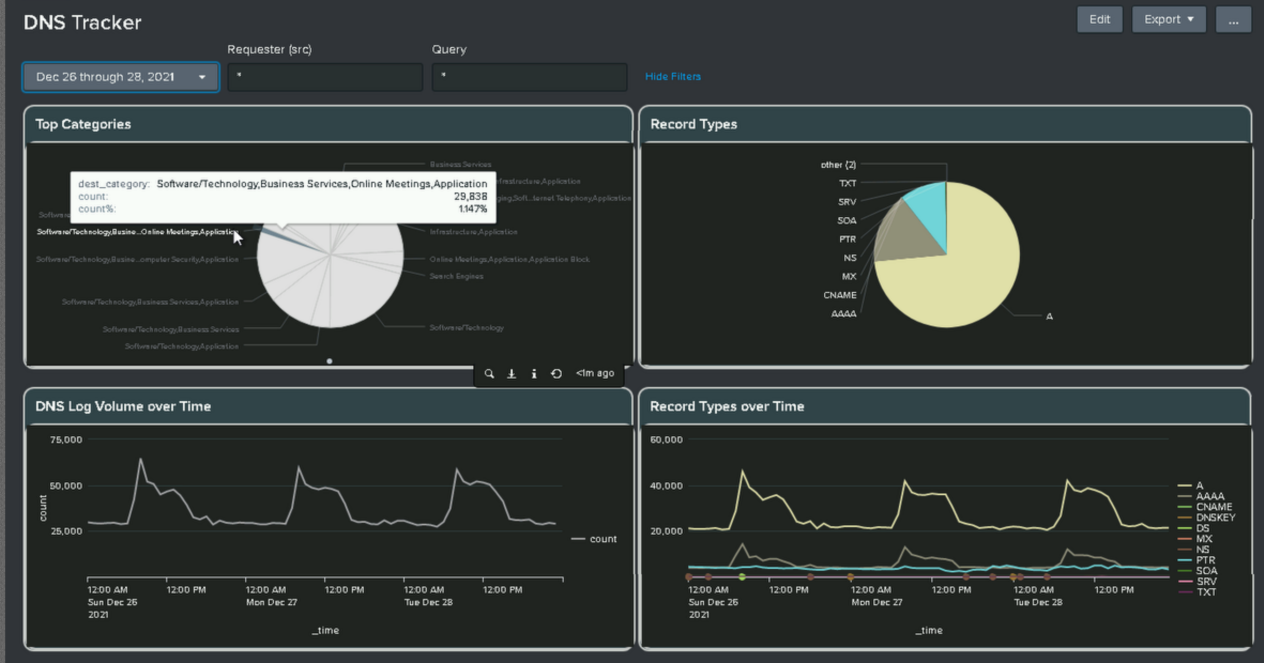This screenshot has height=663, width=1264.
Task: Focus the Query filter input field
Action: pyautogui.click(x=530, y=77)
